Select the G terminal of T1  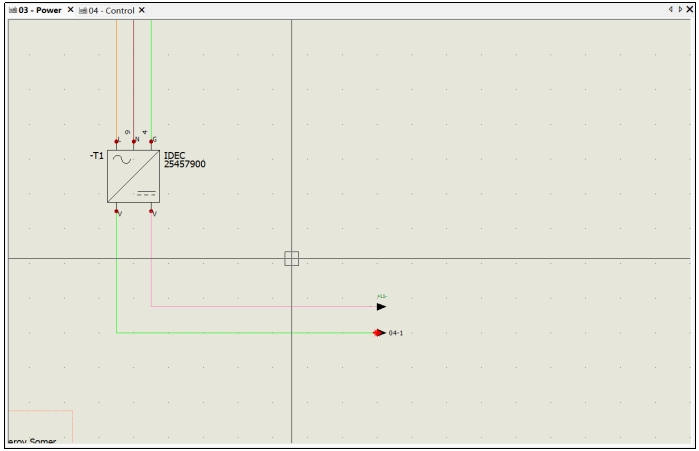pyautogui.click(x=151, y=142)
